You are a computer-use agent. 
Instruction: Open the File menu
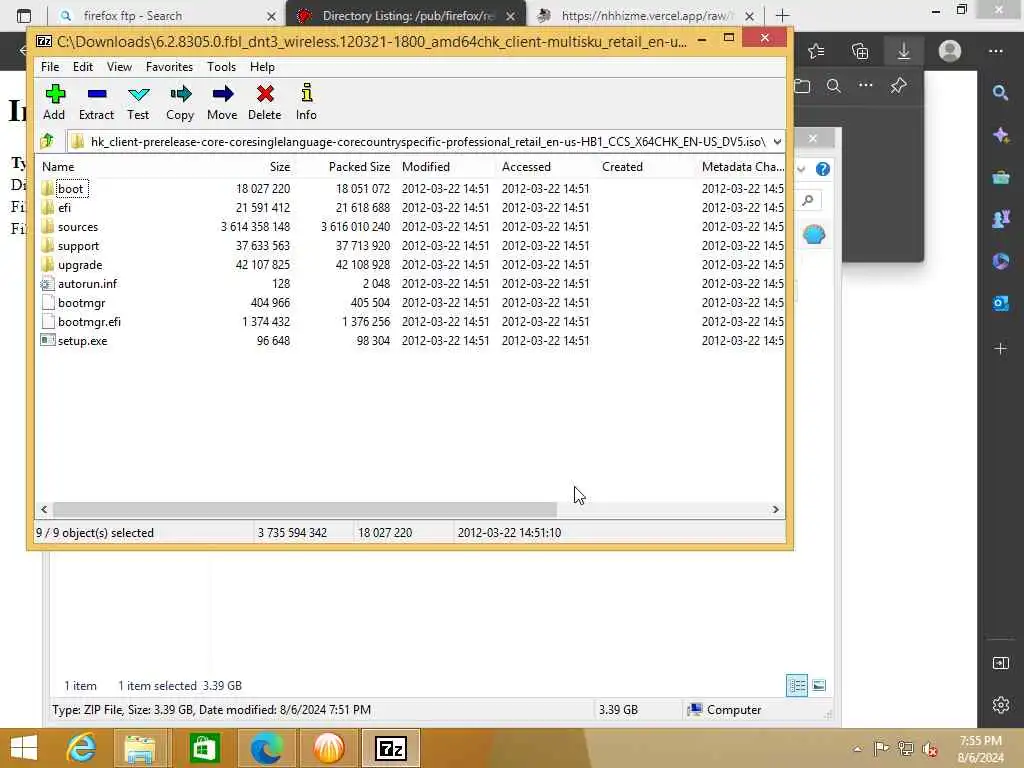coord(50,67)
